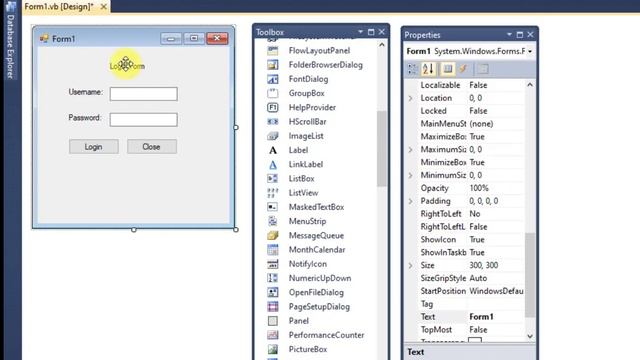
Task: Select the LinkLabel control icon
Action: 273,164
